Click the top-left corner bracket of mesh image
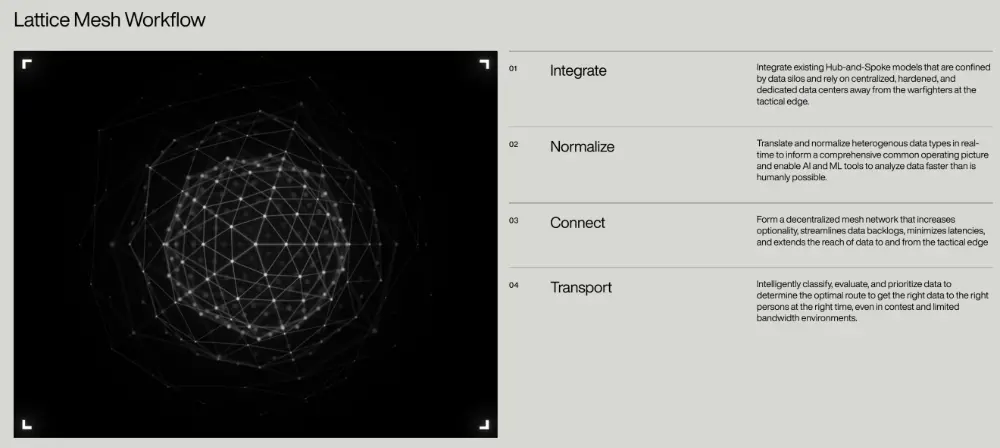Viewport: 1000px width, 448px height. tap(27, 64)
